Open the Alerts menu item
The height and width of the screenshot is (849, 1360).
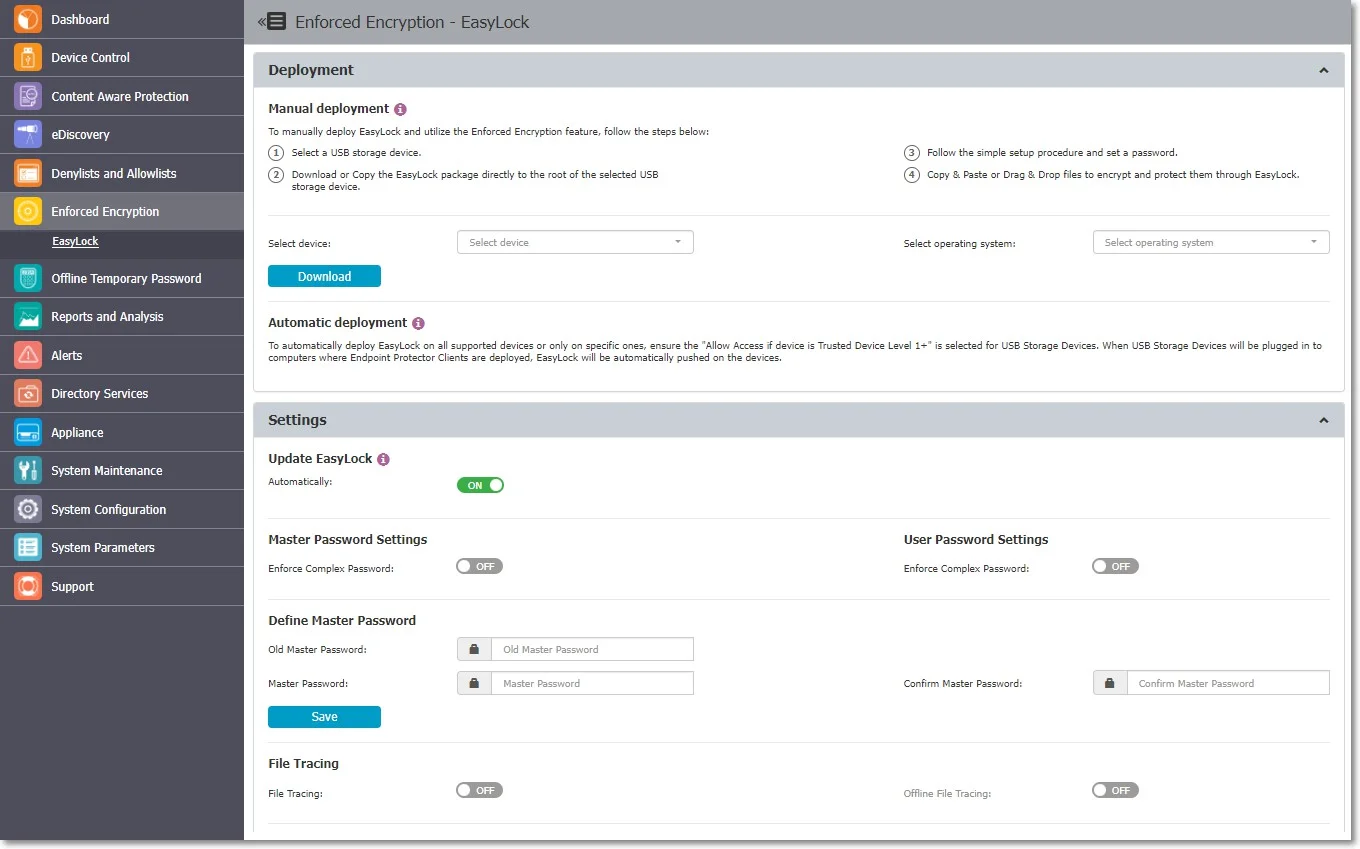[122, 355]
